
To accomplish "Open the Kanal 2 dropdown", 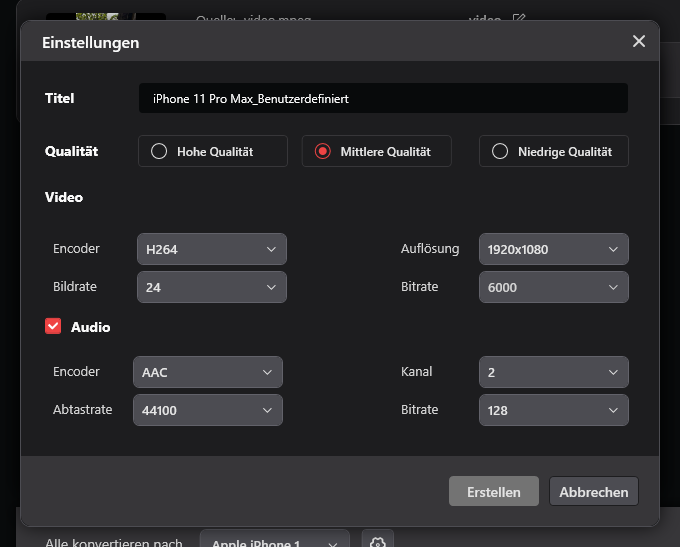I will [553, 372].
